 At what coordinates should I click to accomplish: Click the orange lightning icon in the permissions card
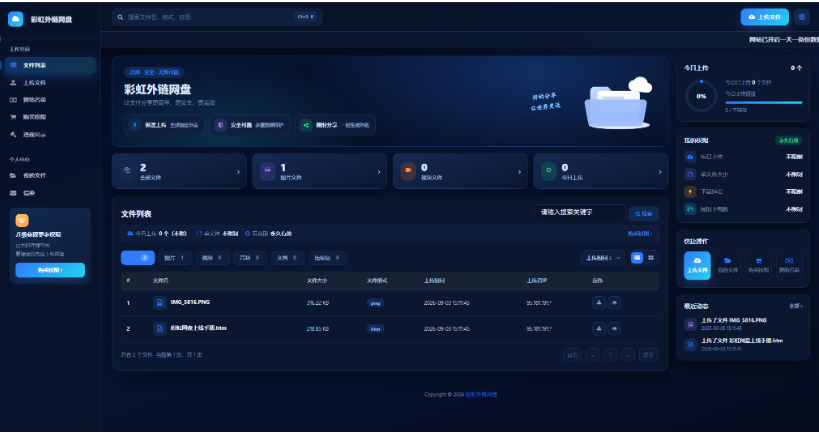[690, 192]
